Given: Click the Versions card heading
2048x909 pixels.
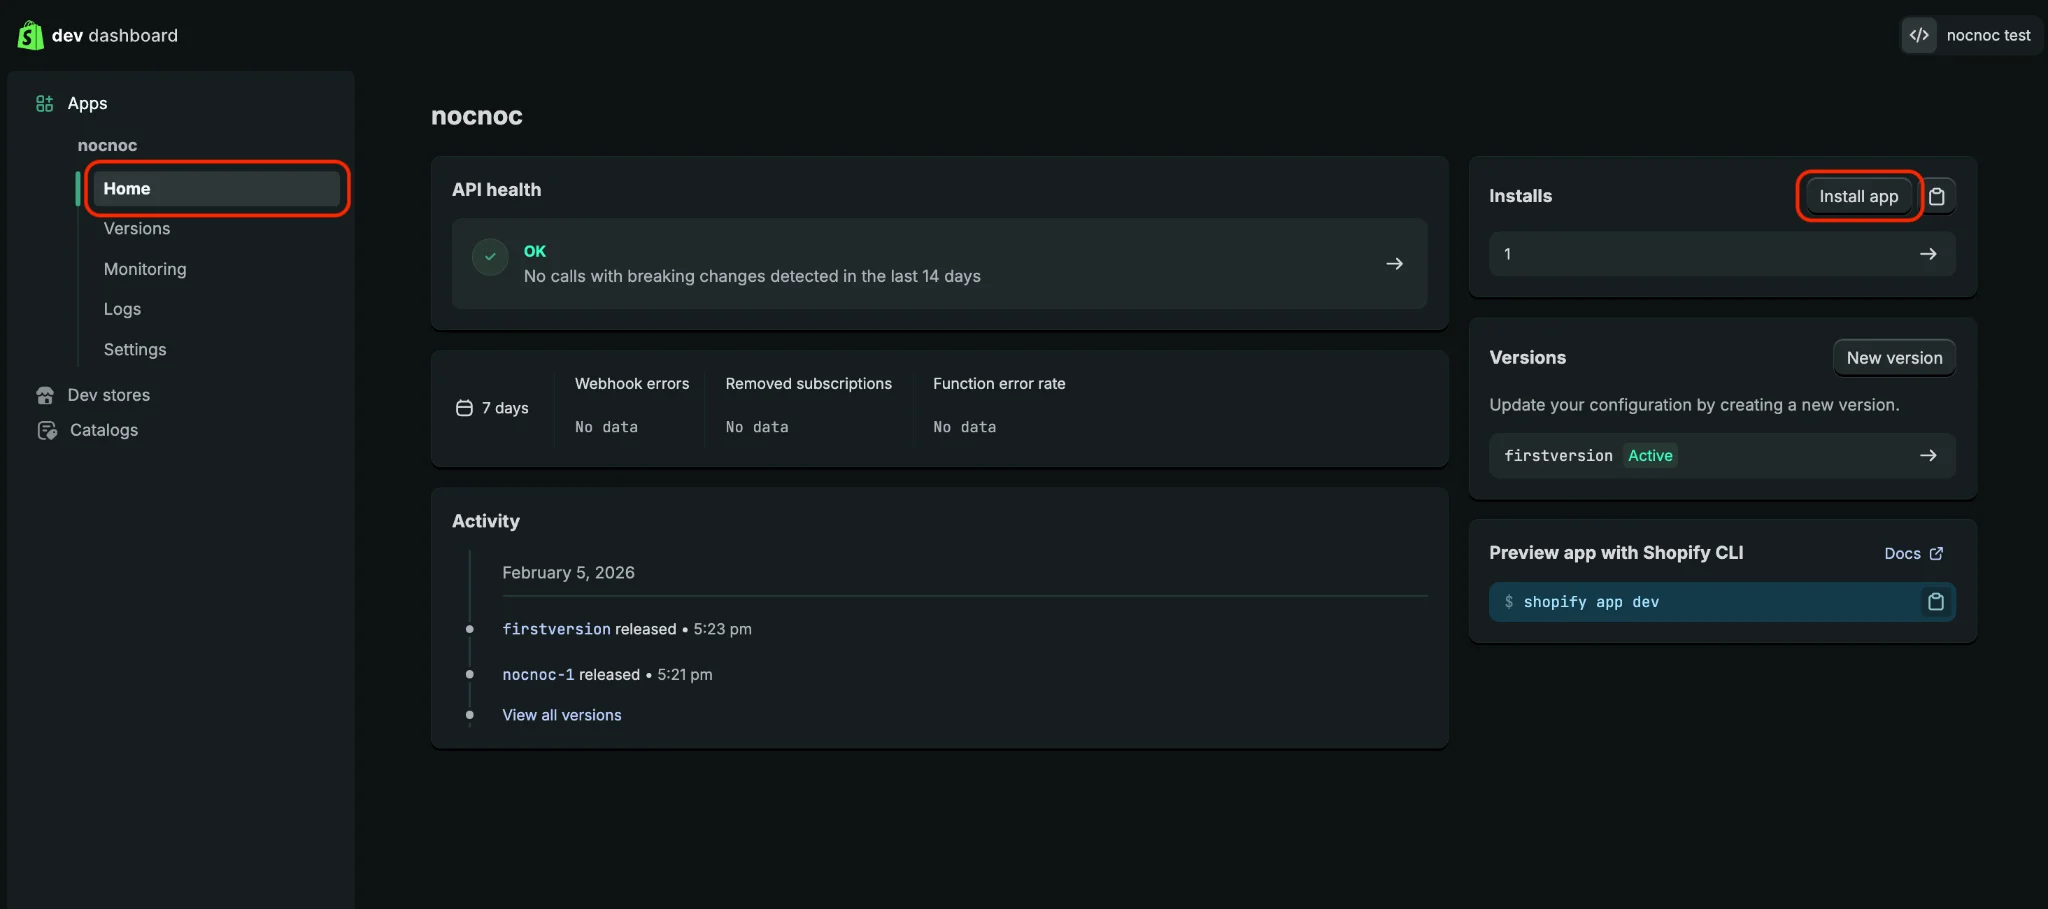Looking at the screenshot, I should click(x=1527, y=358).
